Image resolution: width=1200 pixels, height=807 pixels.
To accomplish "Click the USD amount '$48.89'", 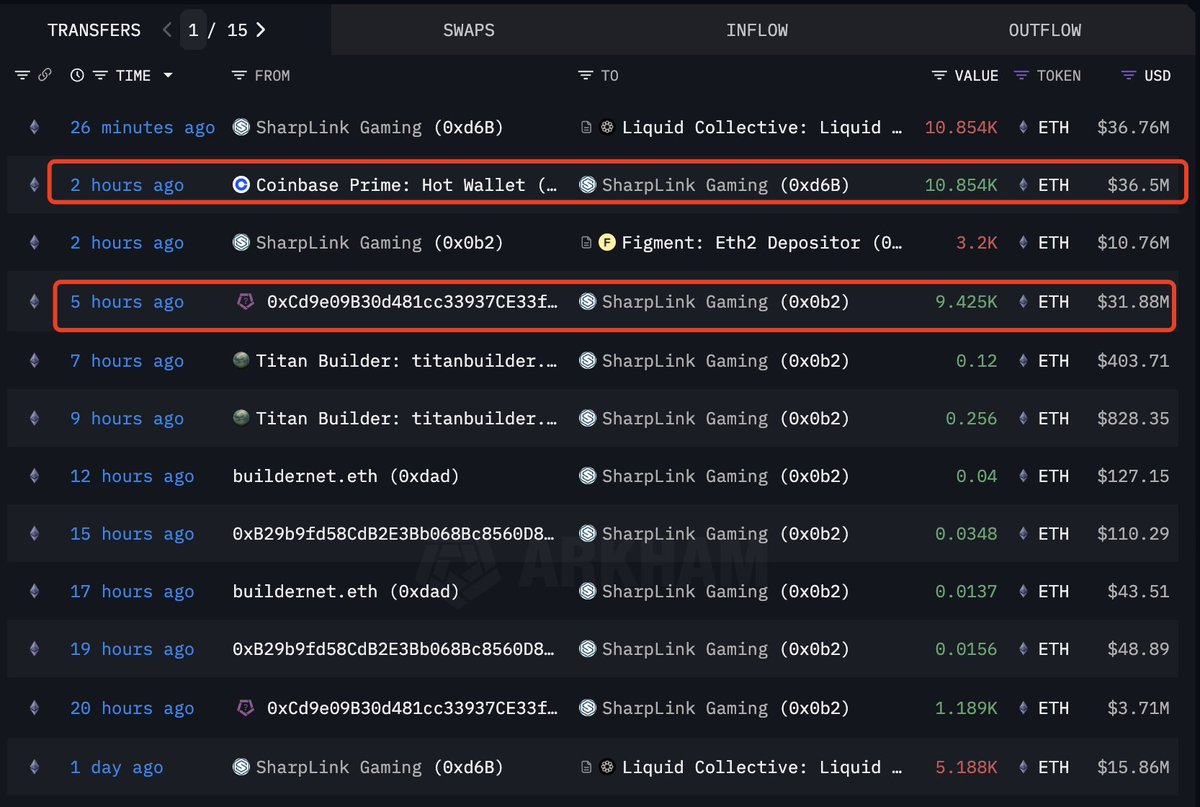I will pos(1138,649).
